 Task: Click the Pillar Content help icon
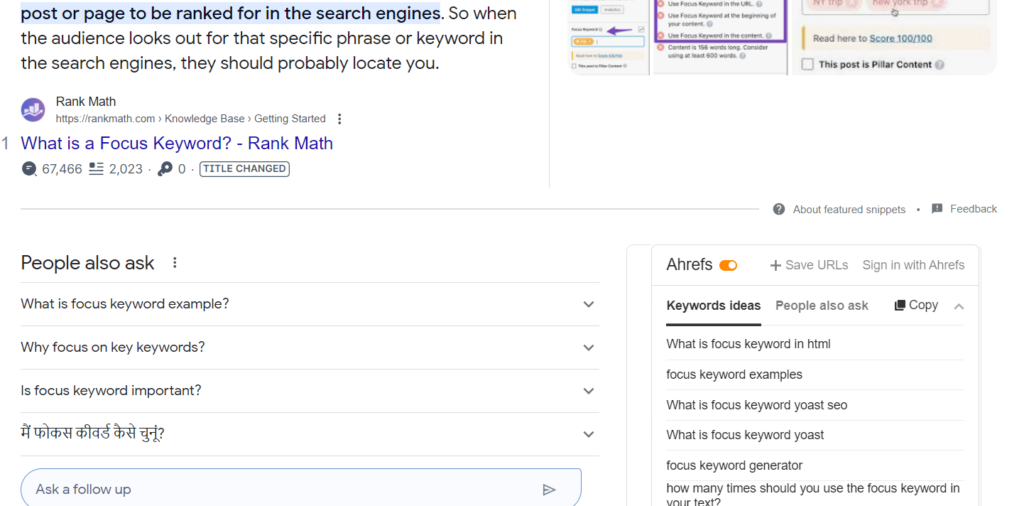(939, 65)
